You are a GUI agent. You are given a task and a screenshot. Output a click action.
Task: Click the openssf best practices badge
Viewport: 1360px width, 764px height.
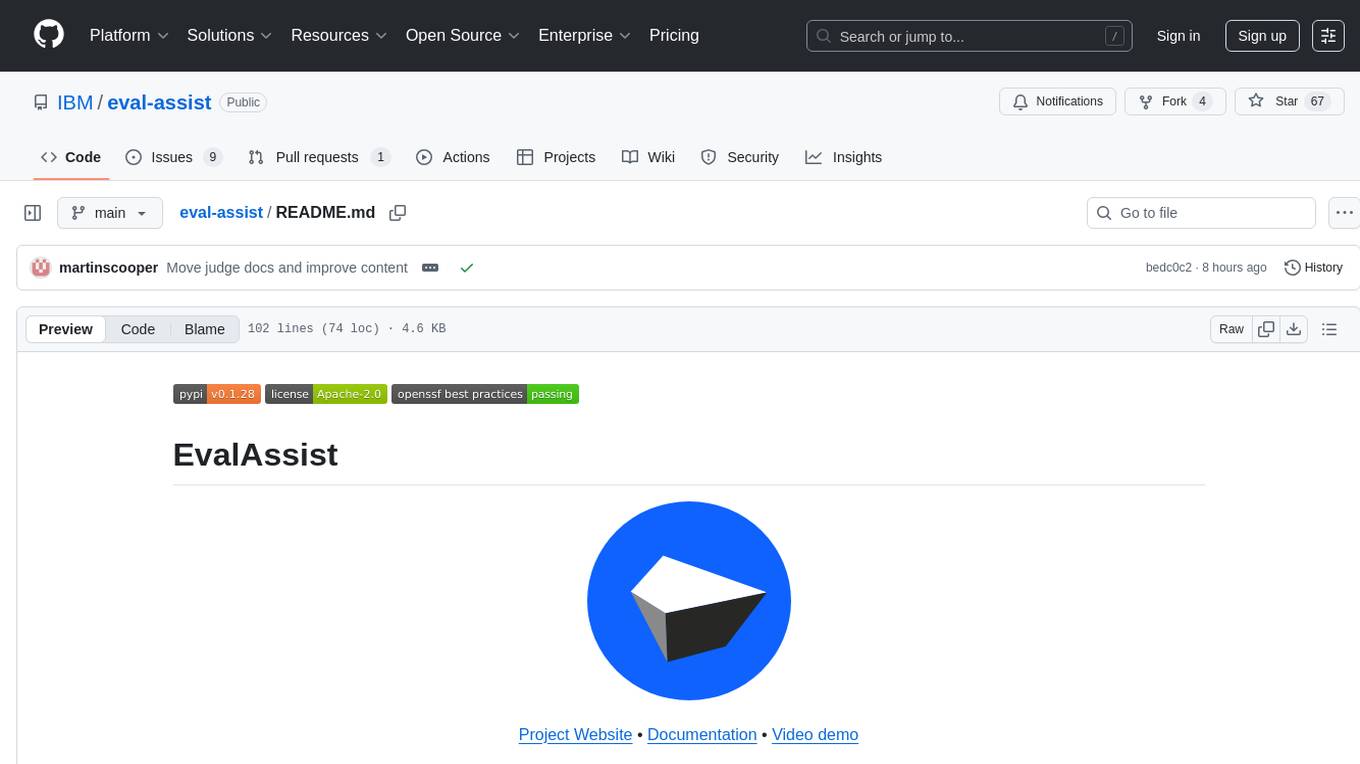click(485, 394)
